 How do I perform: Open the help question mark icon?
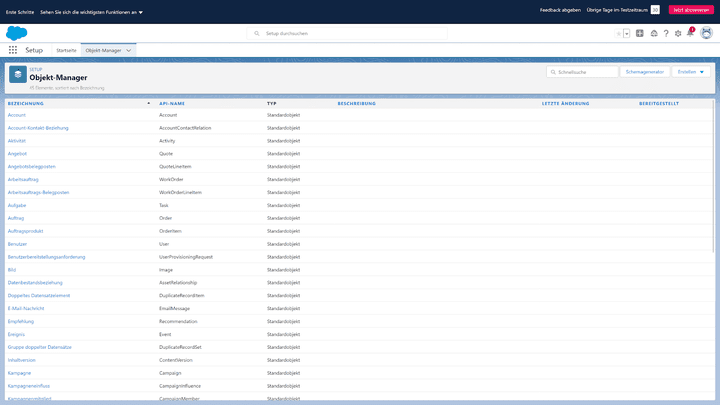point(666,33)
